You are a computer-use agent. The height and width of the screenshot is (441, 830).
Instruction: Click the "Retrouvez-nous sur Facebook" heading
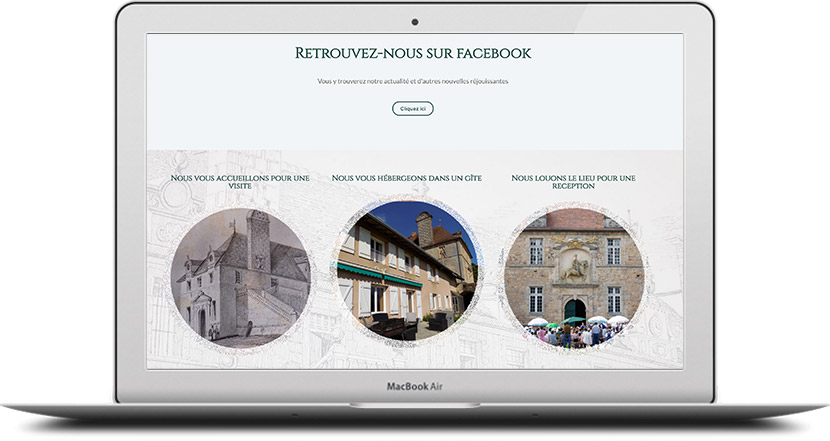tap(413, 53)
